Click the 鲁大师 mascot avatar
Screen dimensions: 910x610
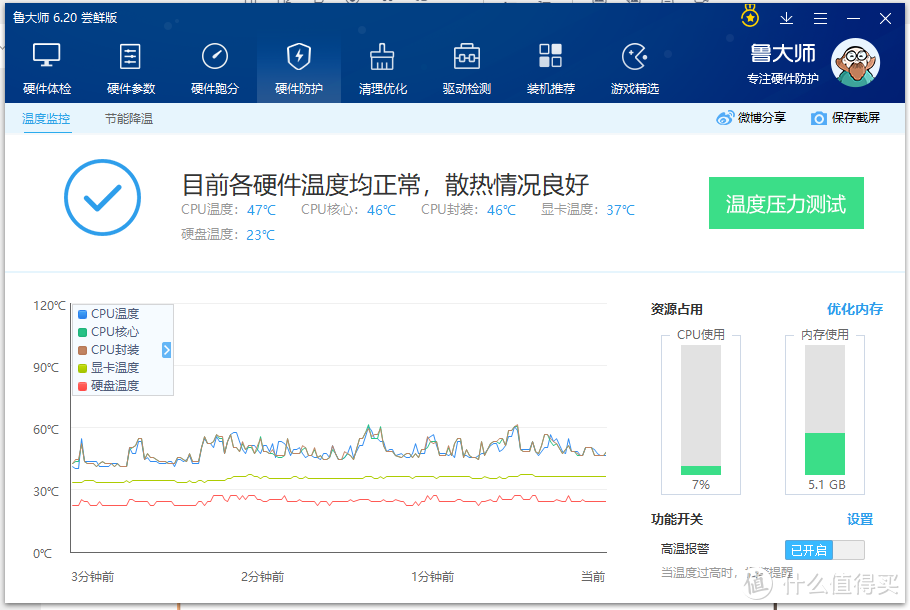point(855,63)
